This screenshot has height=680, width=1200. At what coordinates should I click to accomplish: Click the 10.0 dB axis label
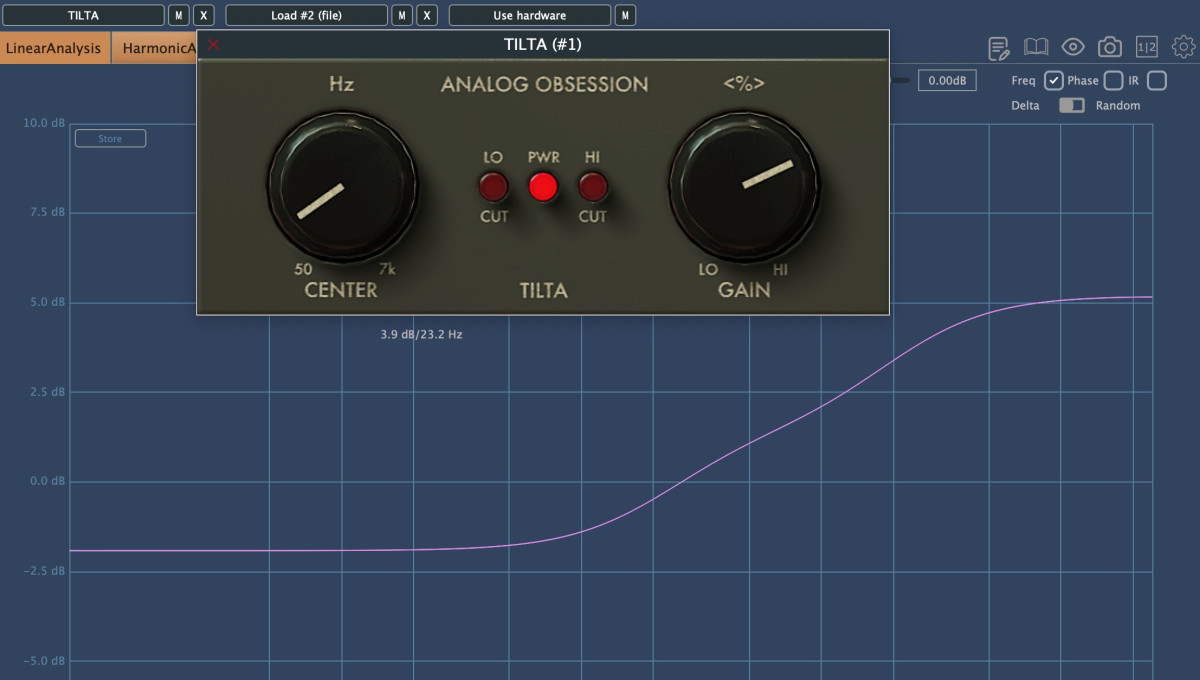(x=45, y=123)
